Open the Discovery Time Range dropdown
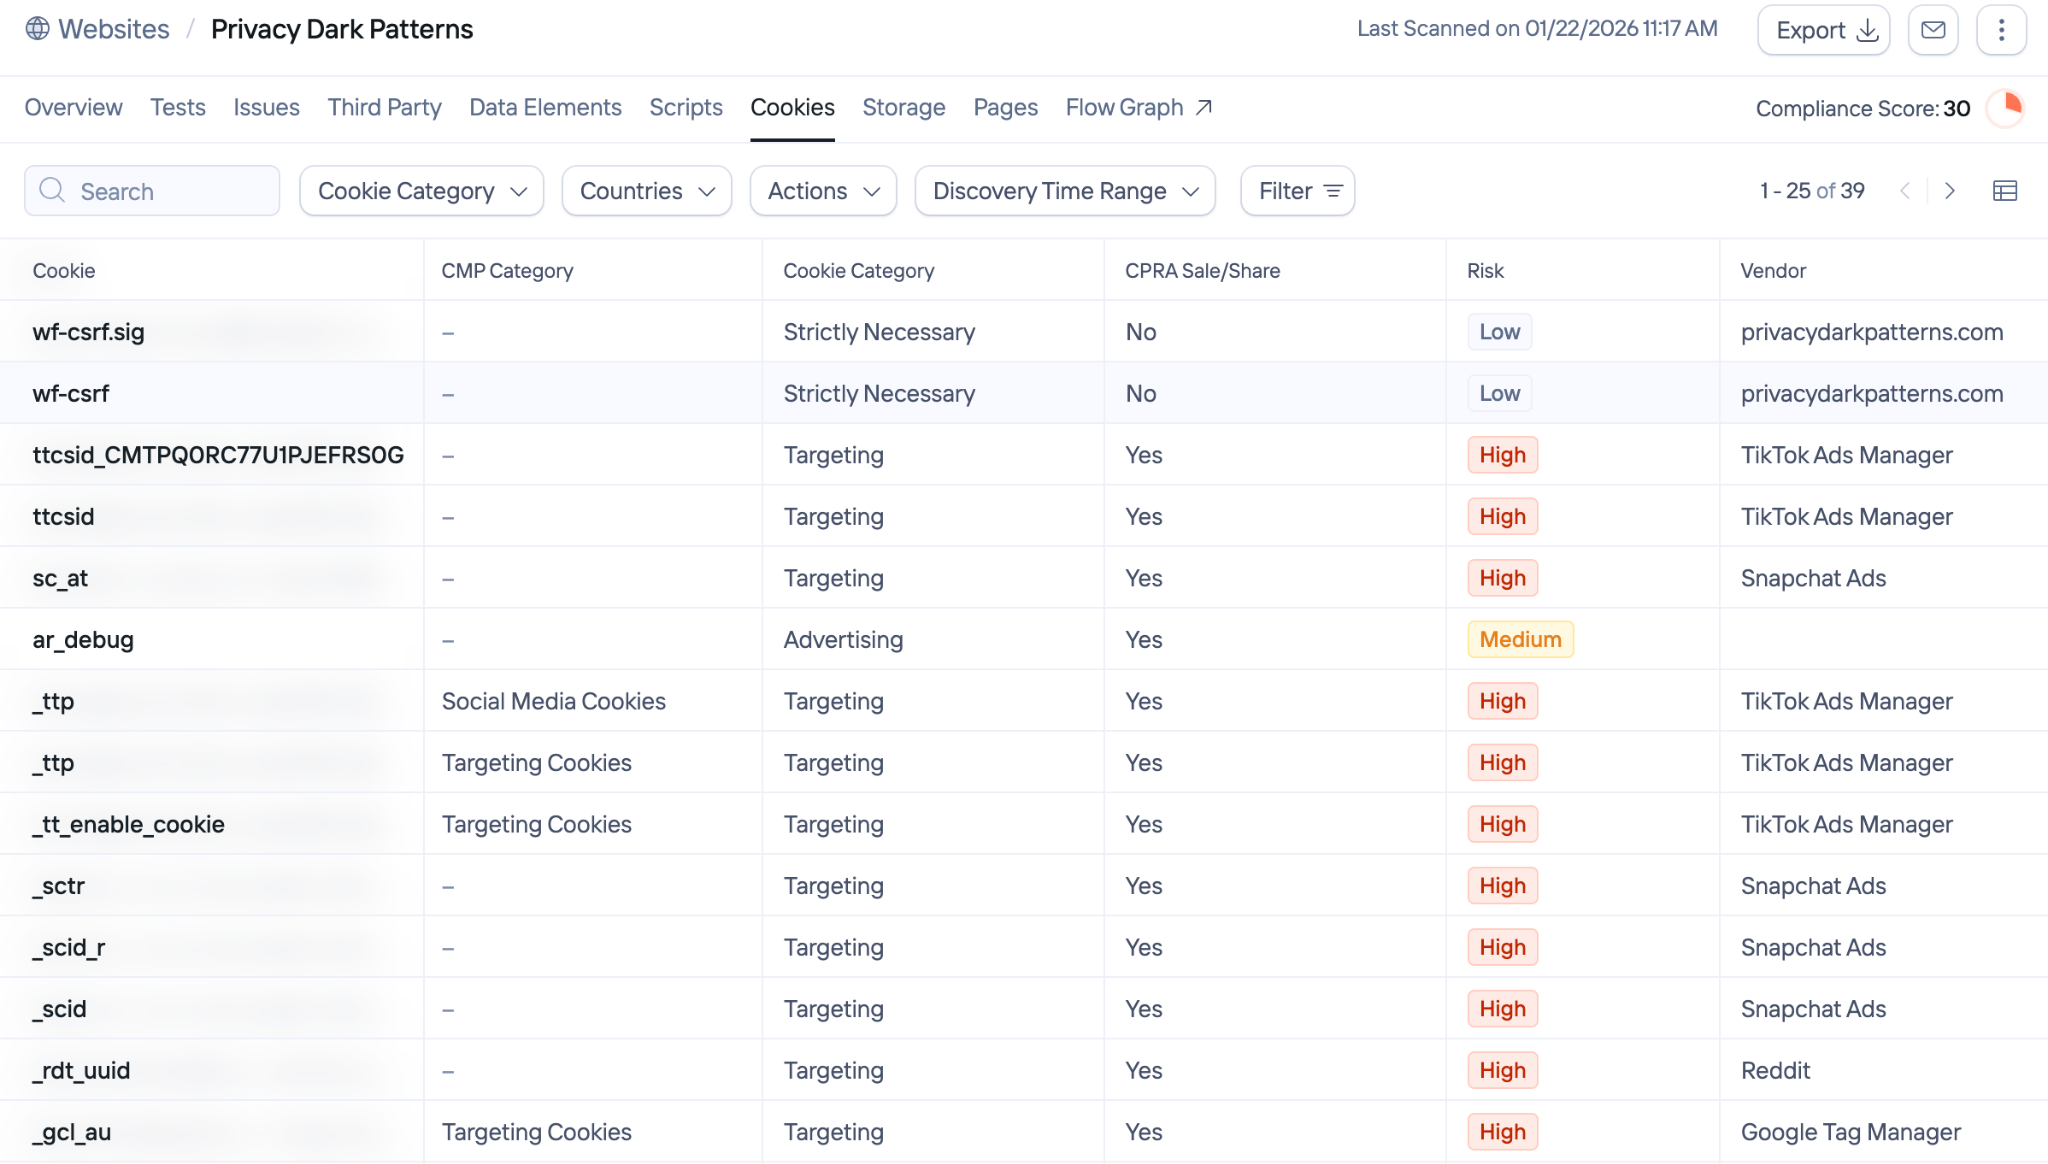The height and width of the screenshot is (1164, 2048). click(x=1064, y=191)
